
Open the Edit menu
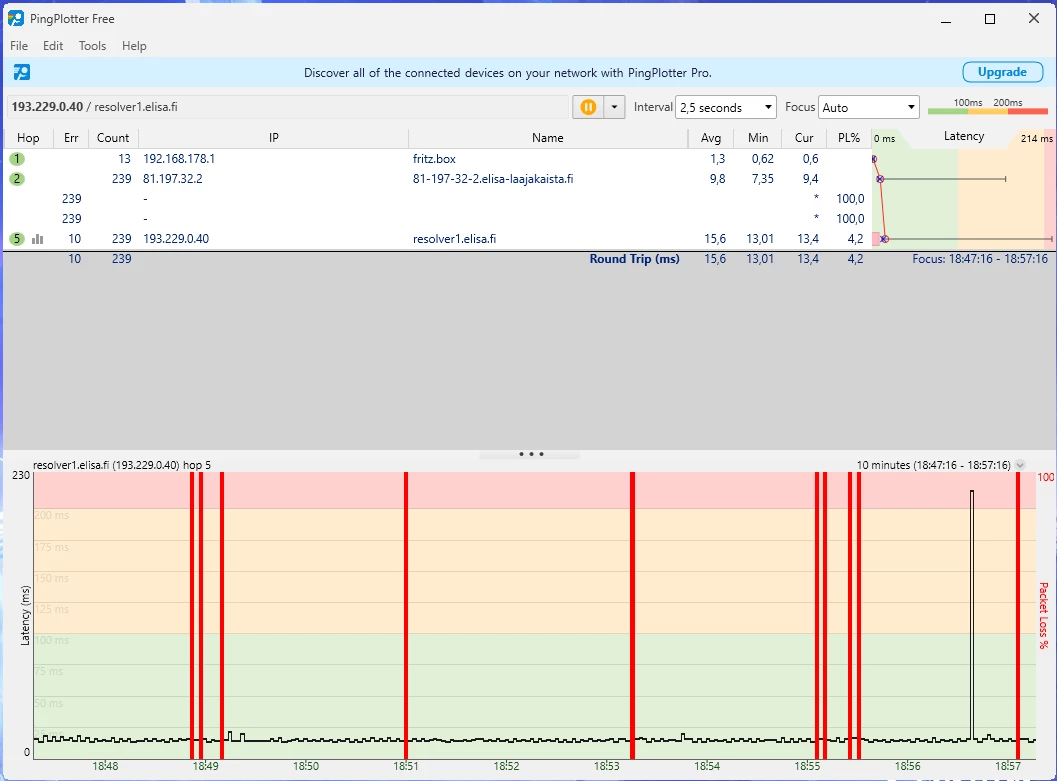53,46
